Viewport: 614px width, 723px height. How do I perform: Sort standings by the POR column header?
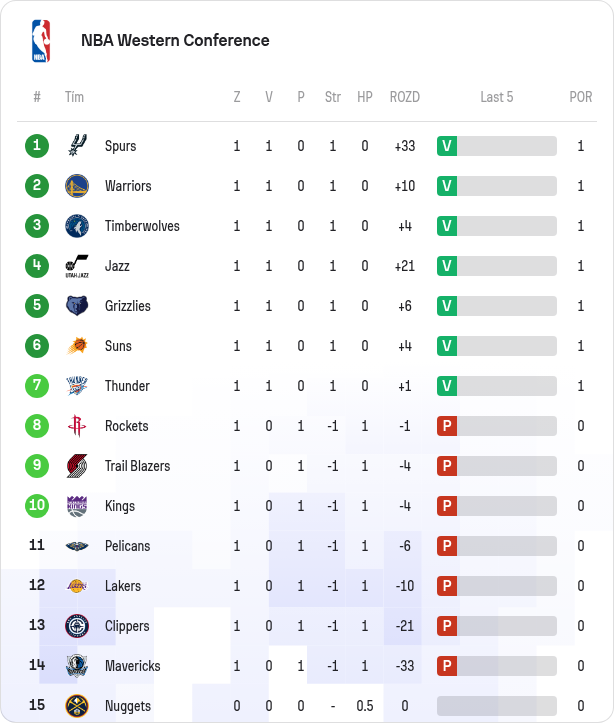pos(581,97)
